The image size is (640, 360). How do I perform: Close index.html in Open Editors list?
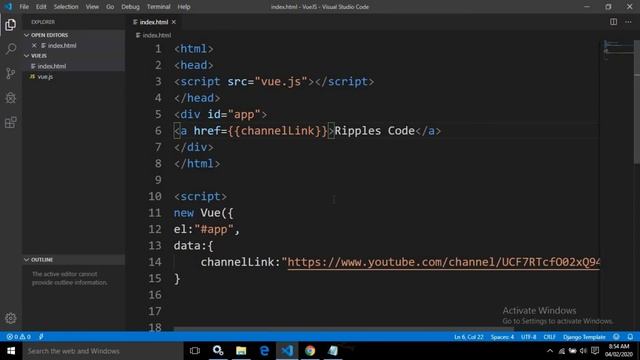pyautogui.click(x=34, y=45)
